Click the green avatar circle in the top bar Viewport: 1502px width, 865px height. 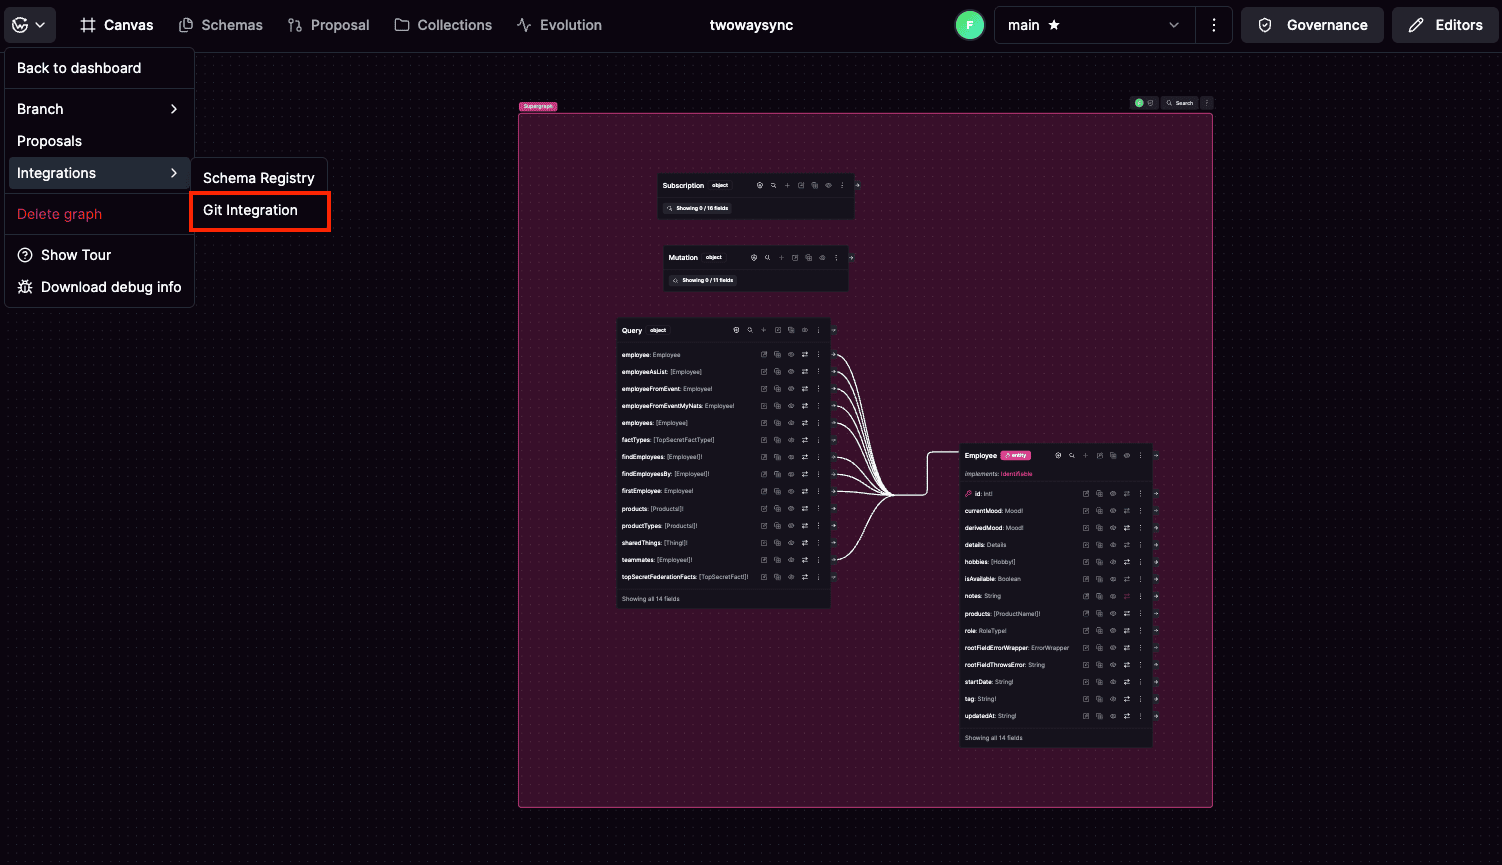click(x=969, y=24)
